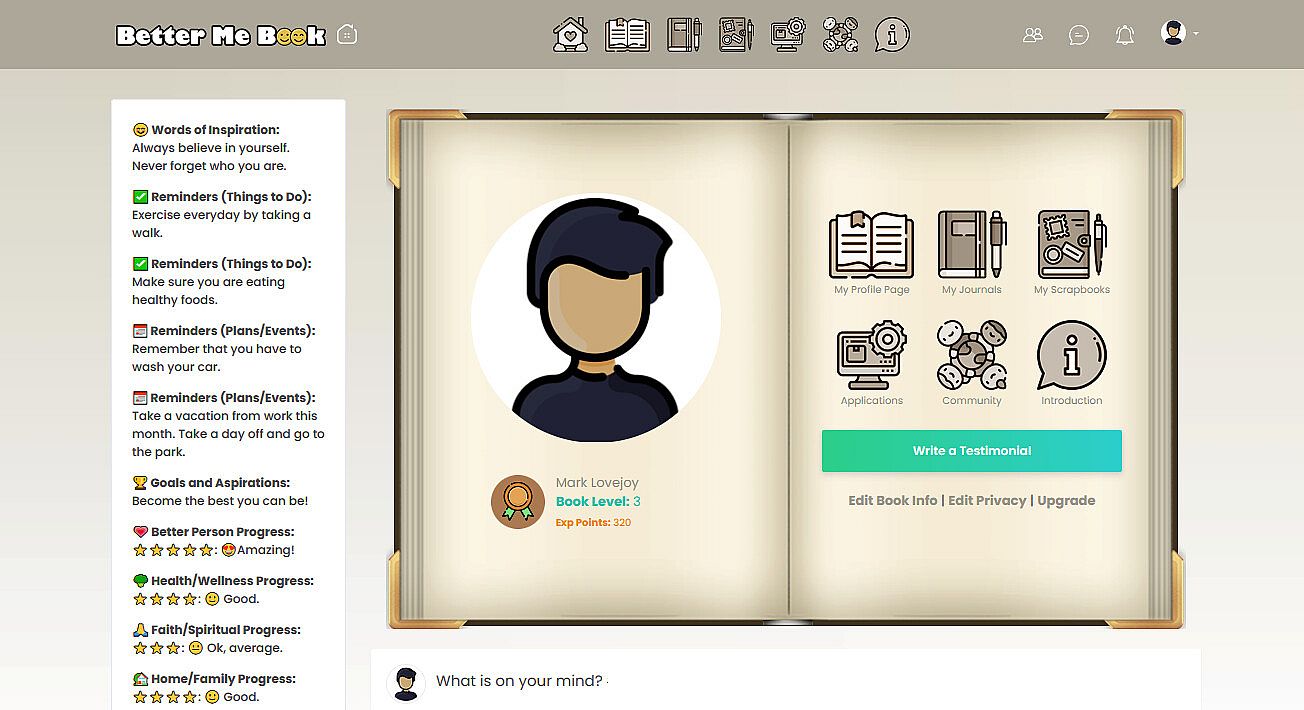Open the Community faces icon in top bar
Screen dimensions: 1304x710
coord(840,35)
